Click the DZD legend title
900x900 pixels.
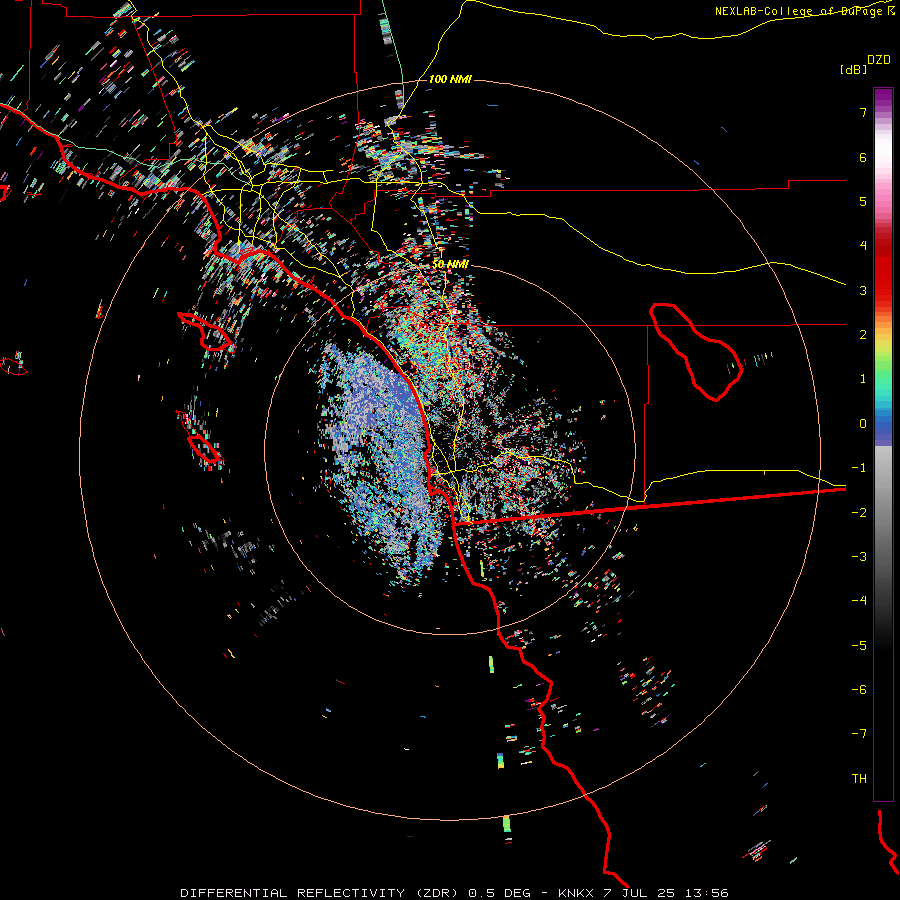click(879, 60)
